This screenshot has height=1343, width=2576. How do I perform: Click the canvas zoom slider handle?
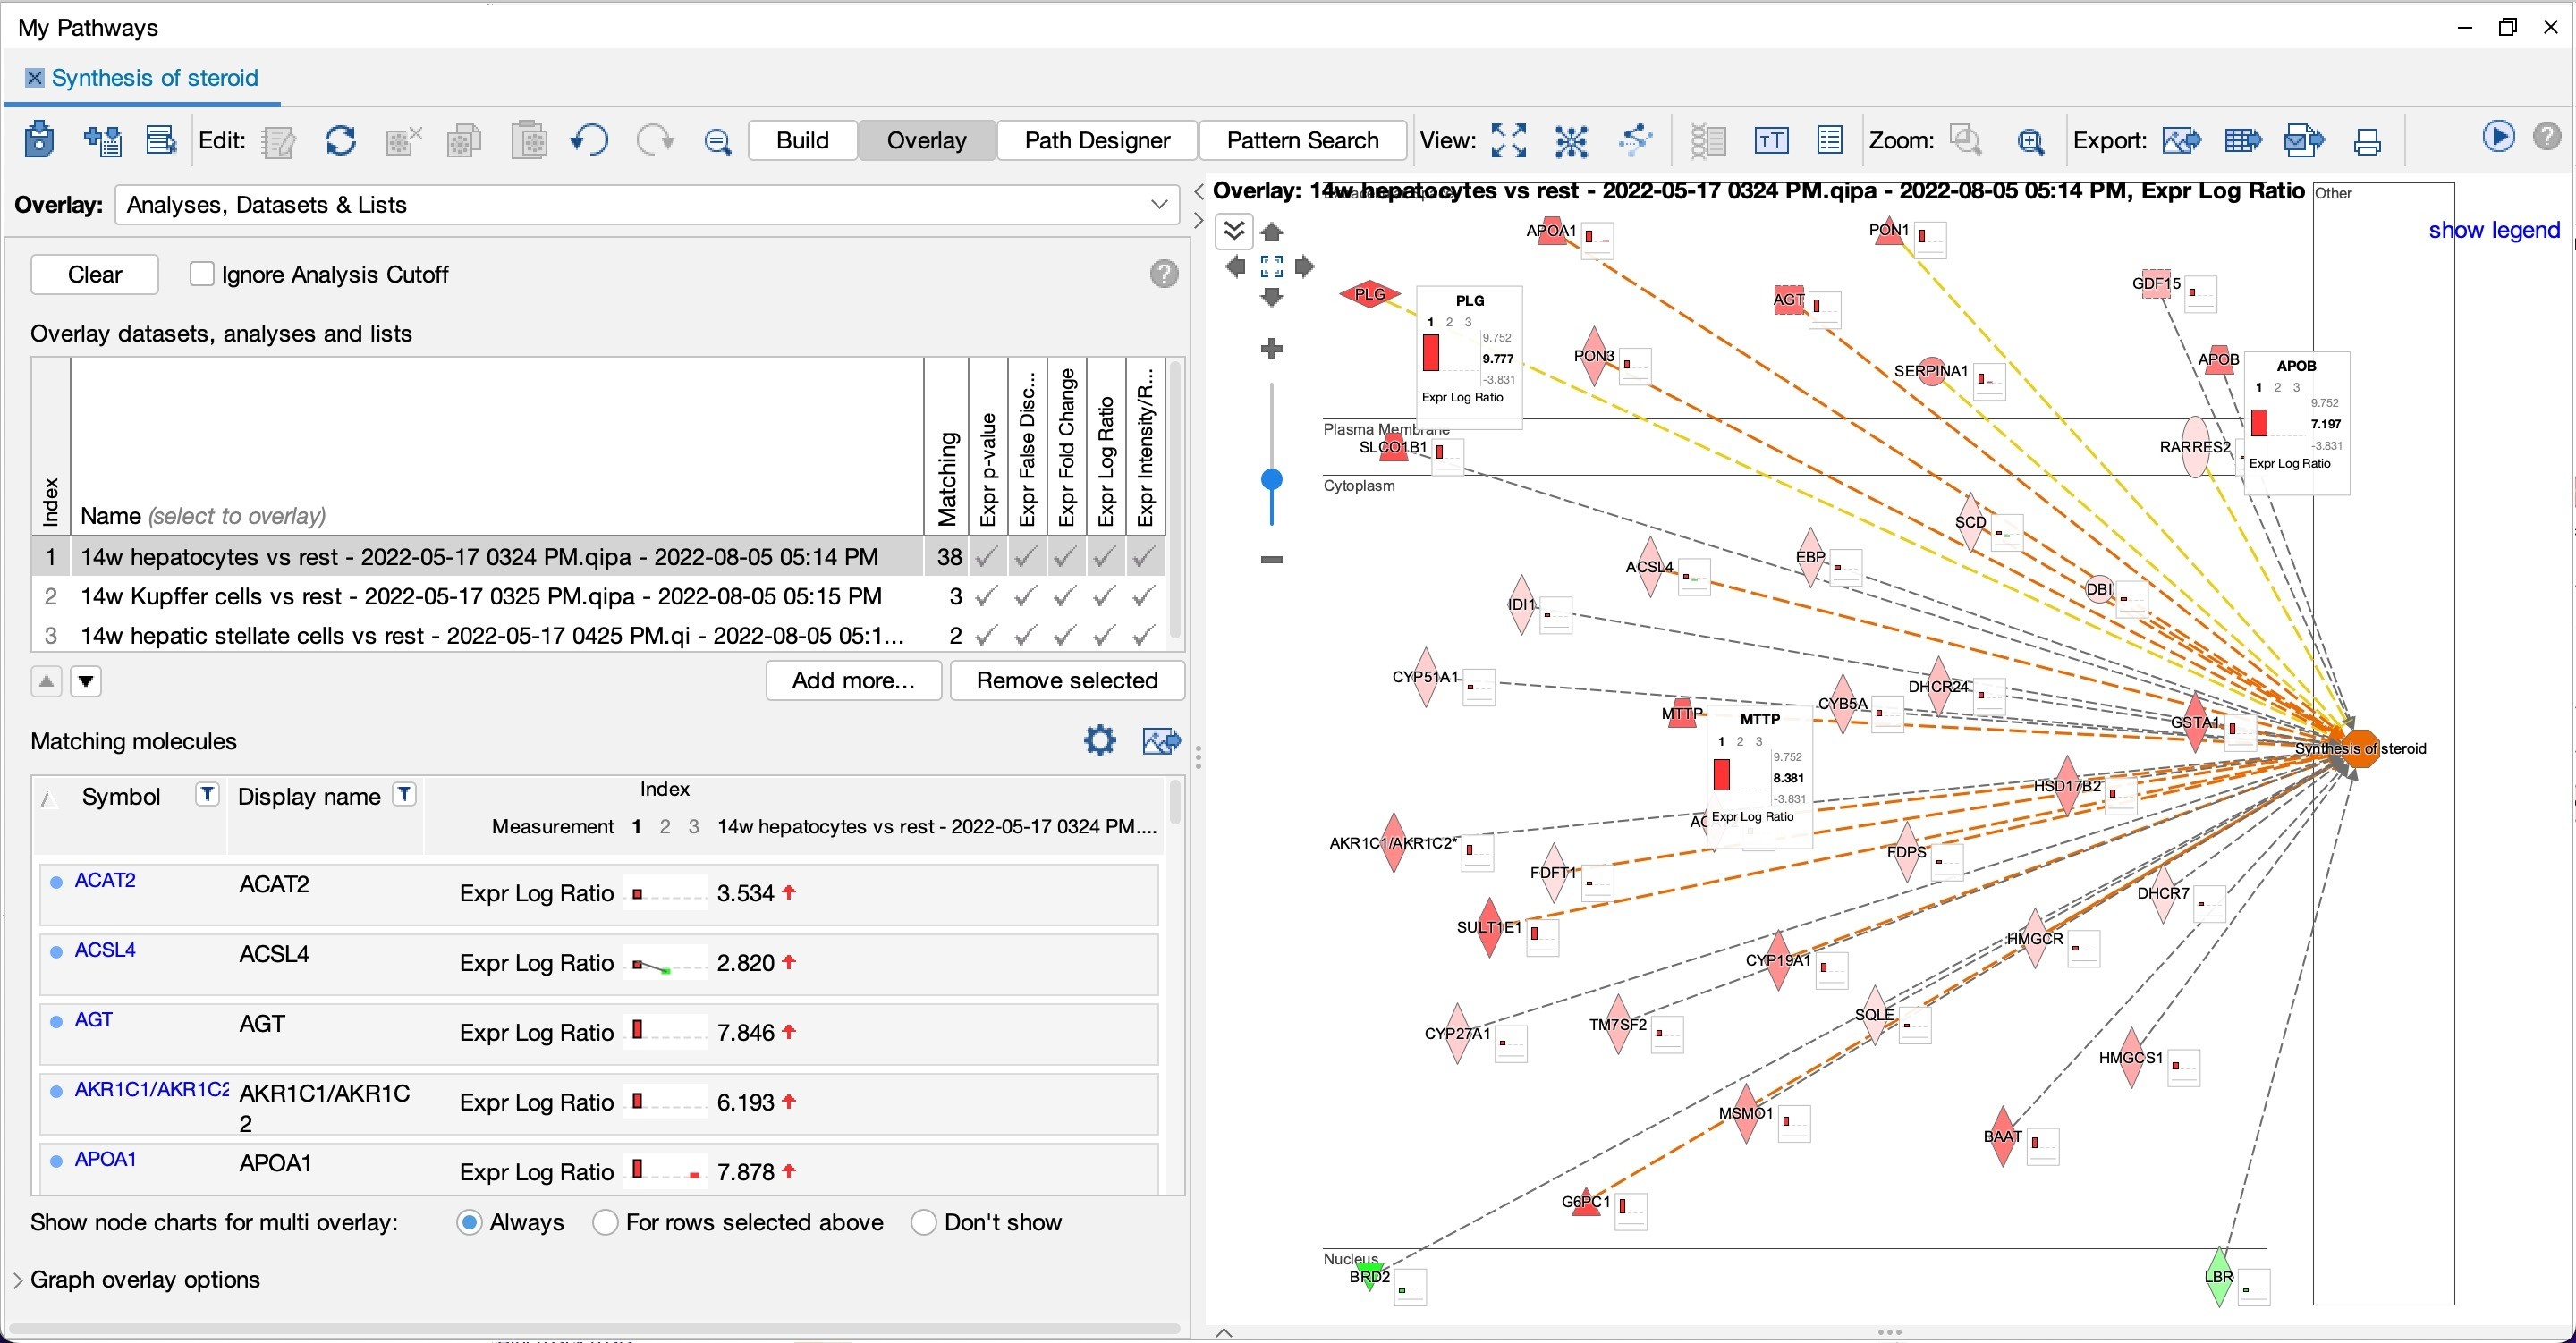click(1272, 481)
